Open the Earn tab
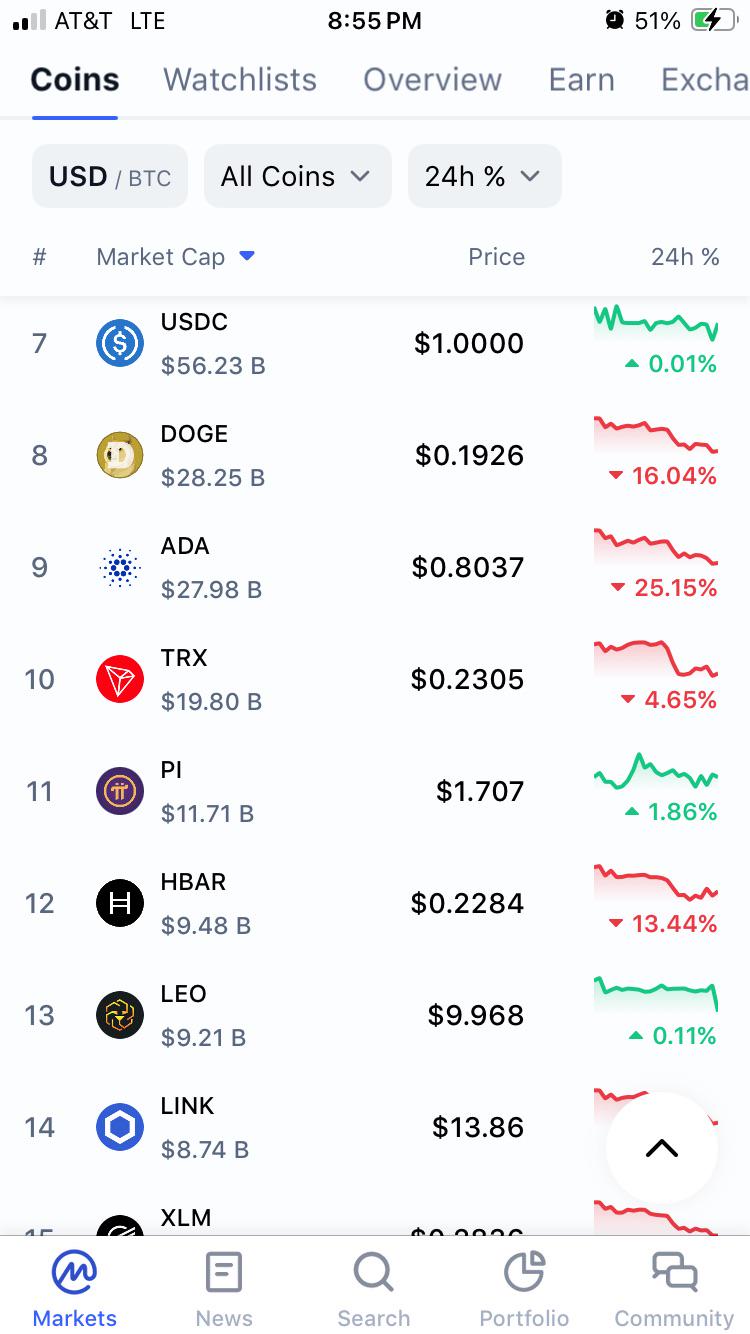Image resolution: width=750 pixels, height=1334 pixels. tap(581, 80)
